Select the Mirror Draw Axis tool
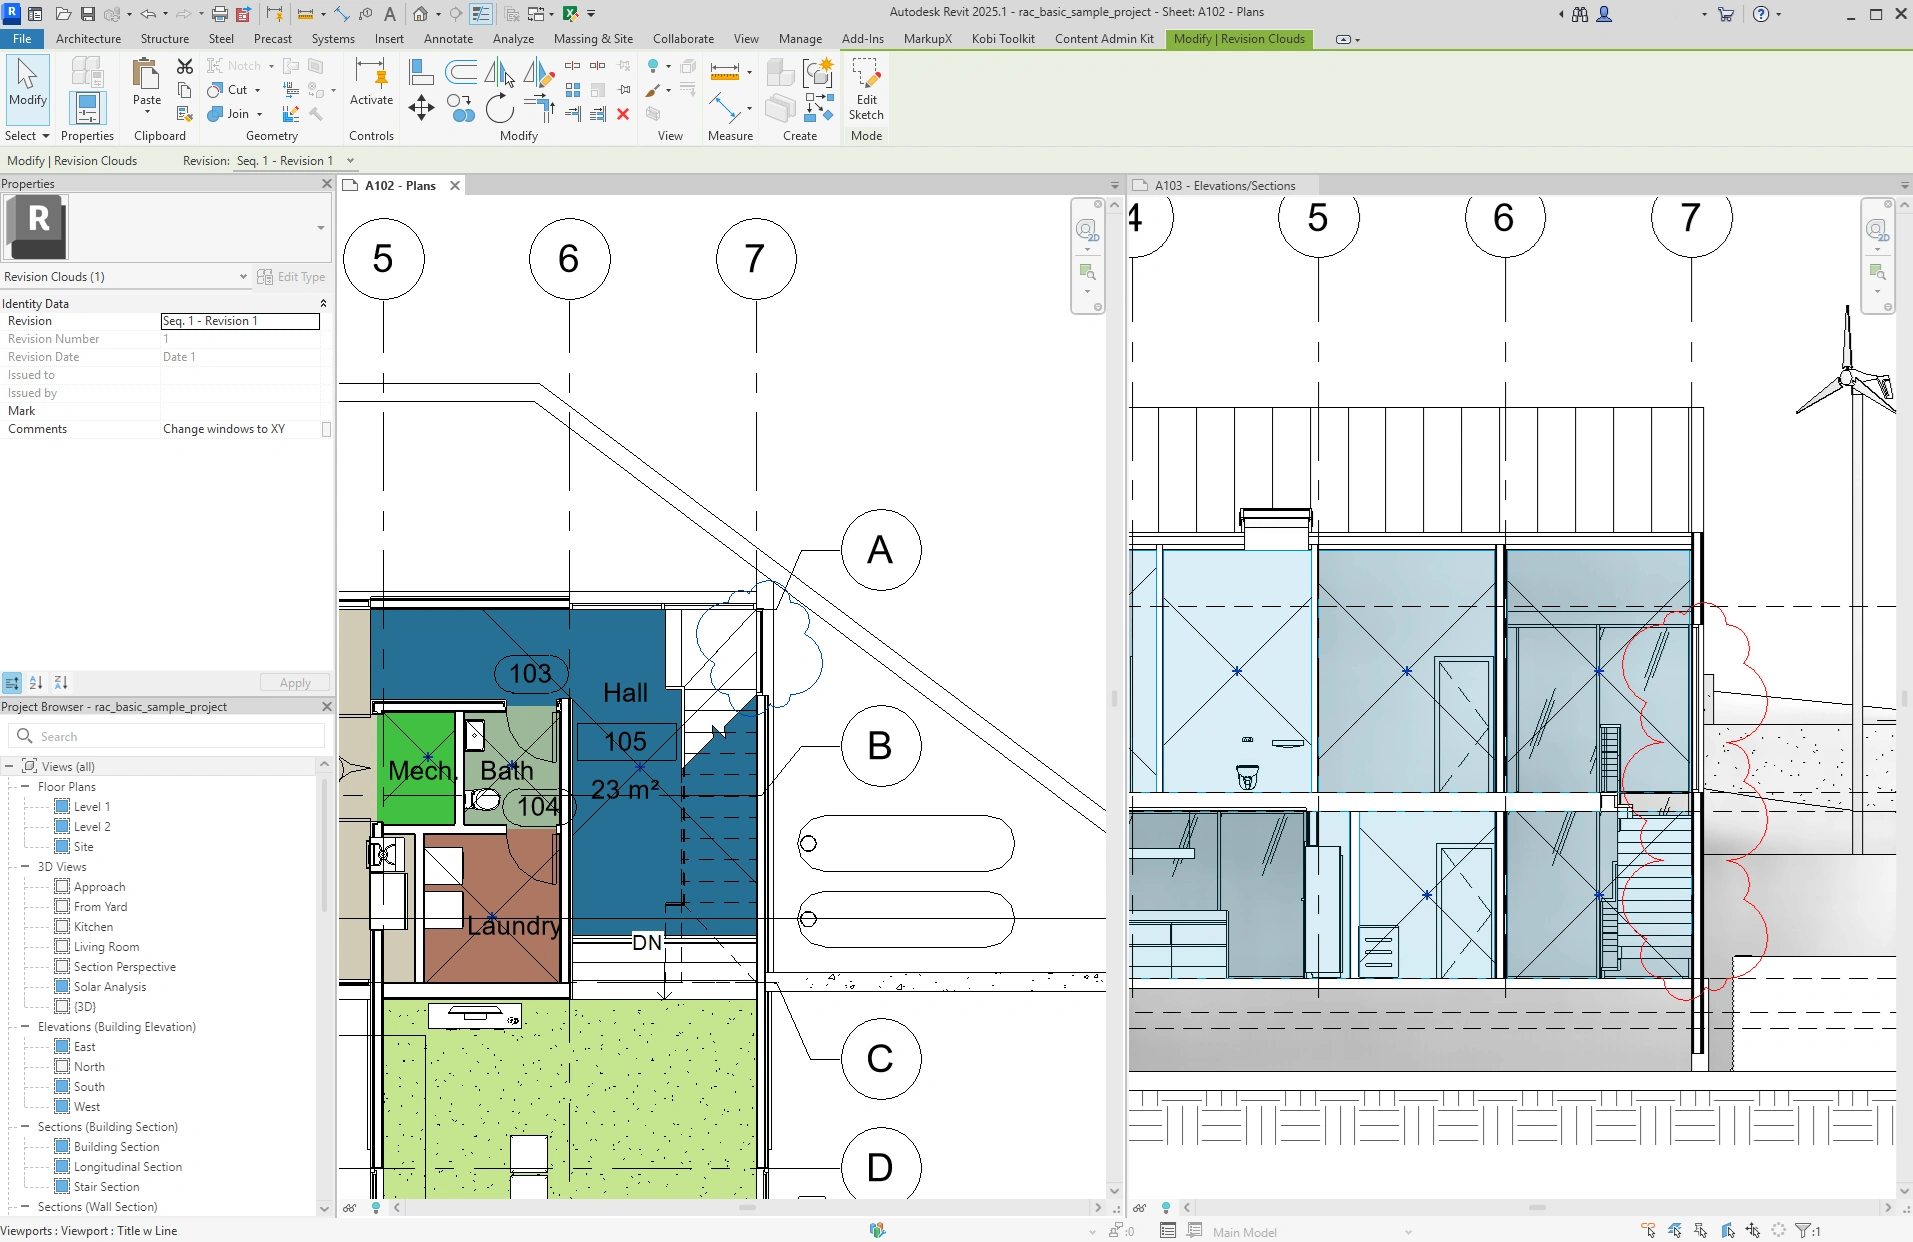The image size is (1913, 1242). click(x=538, y=72)
